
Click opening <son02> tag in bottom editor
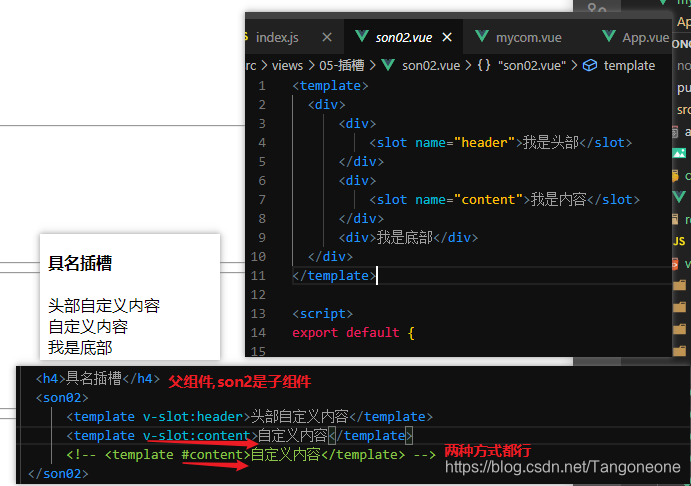62,398
